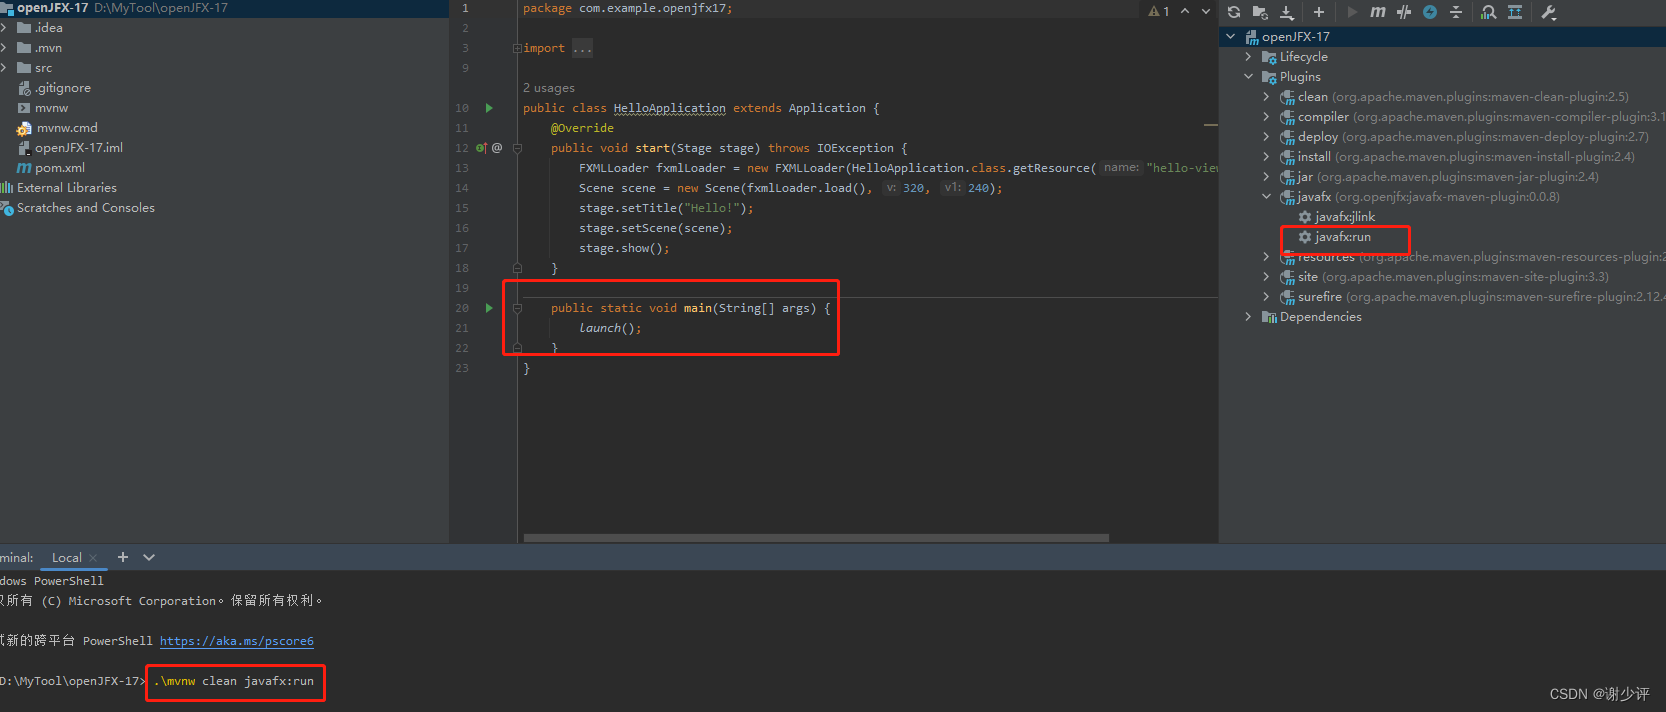
Task: Click run gutter icon beside main method
Action: (x=489, y=308)
